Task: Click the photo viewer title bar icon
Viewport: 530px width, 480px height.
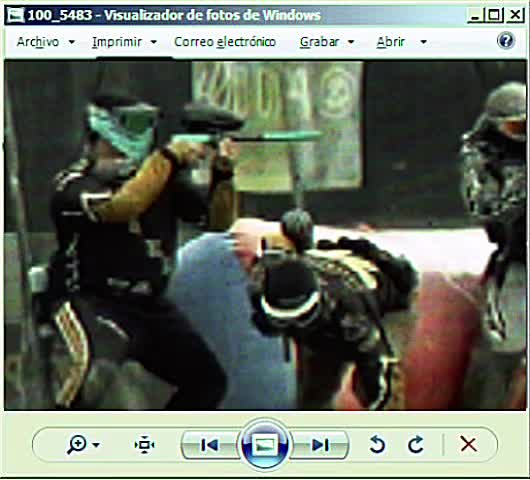Action: tap(16, 15)
